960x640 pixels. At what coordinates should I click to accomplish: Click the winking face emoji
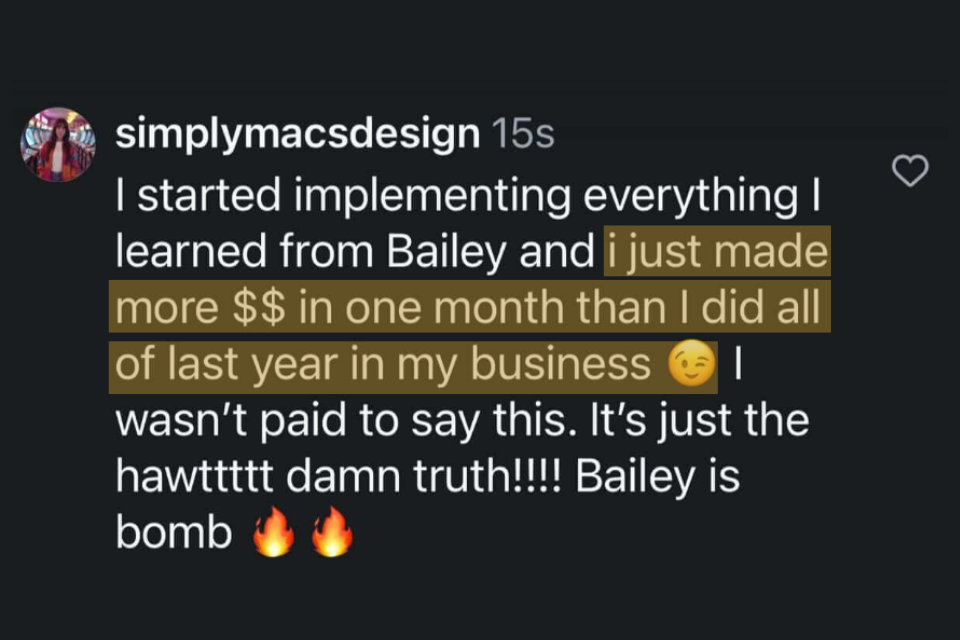[x=693, y=367]
